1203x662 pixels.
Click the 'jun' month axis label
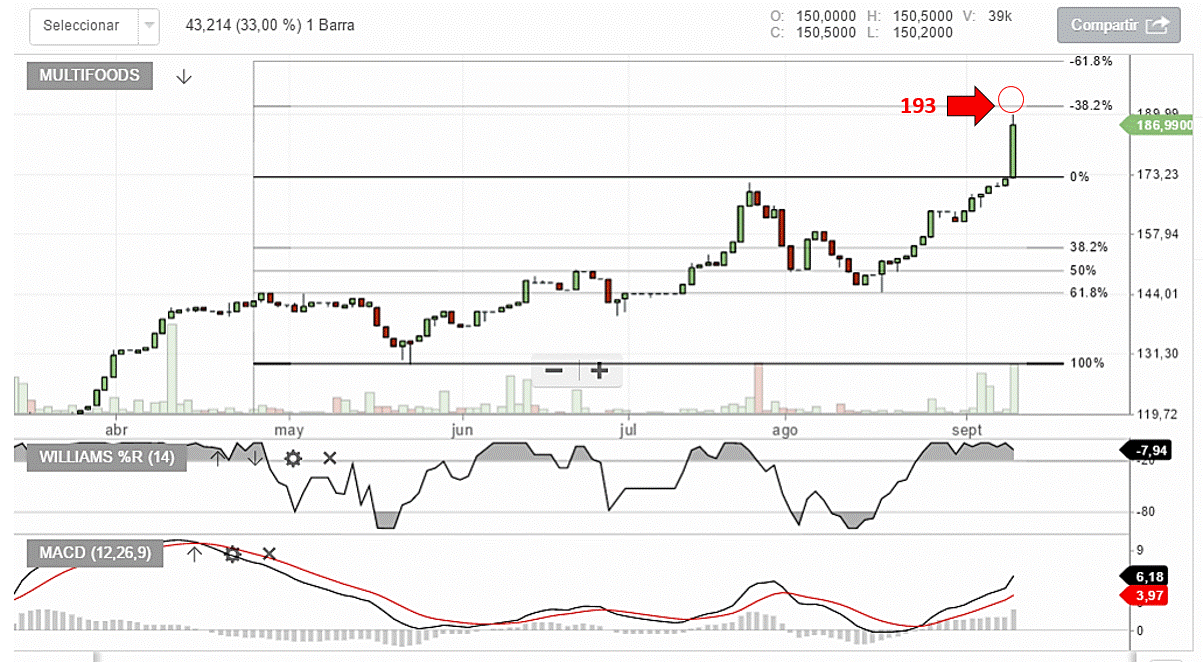[462, 431]
